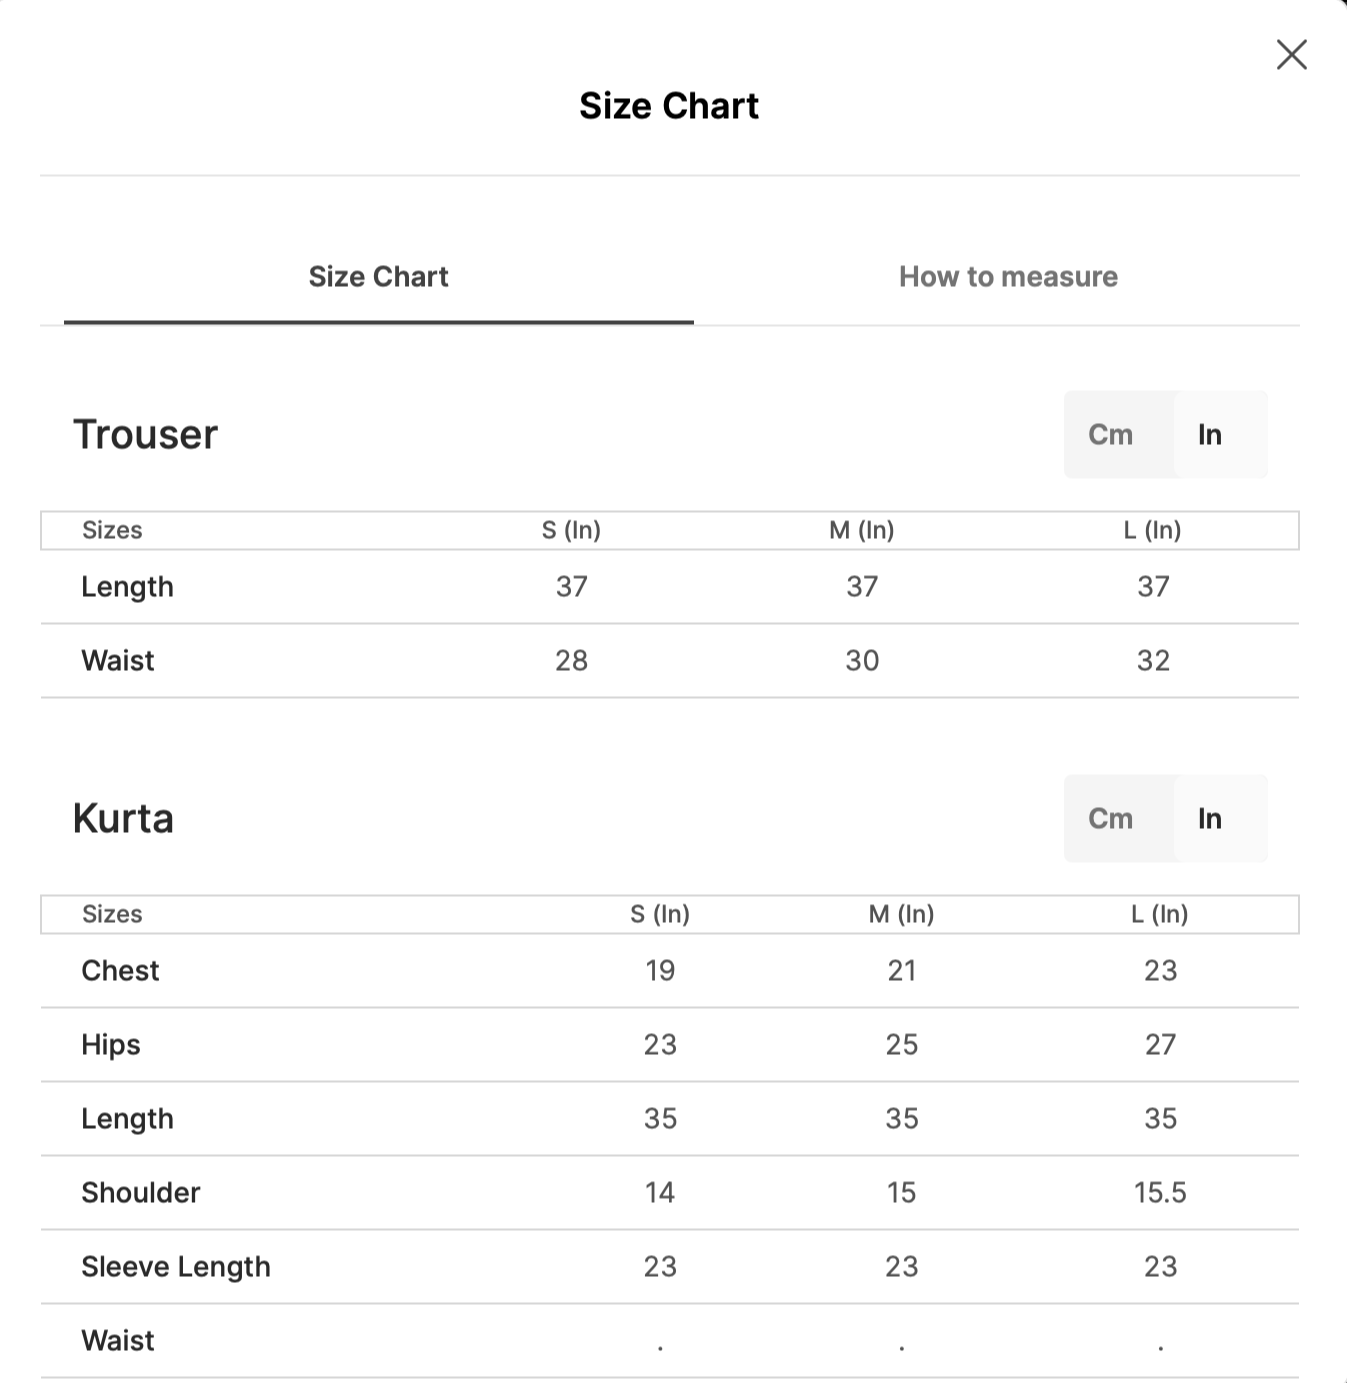Click the S (In) header in Trouser table
This screenshot has height=1383, width=1347.
pyautogui.click(x=571, y=530)
